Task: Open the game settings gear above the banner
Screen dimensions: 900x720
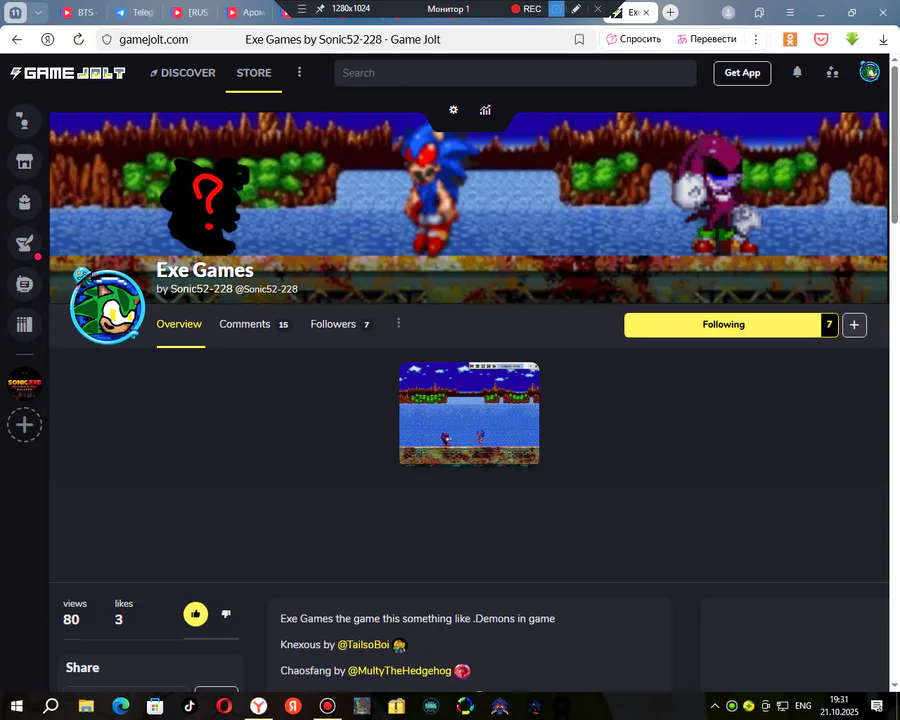Action: point(453,110)
